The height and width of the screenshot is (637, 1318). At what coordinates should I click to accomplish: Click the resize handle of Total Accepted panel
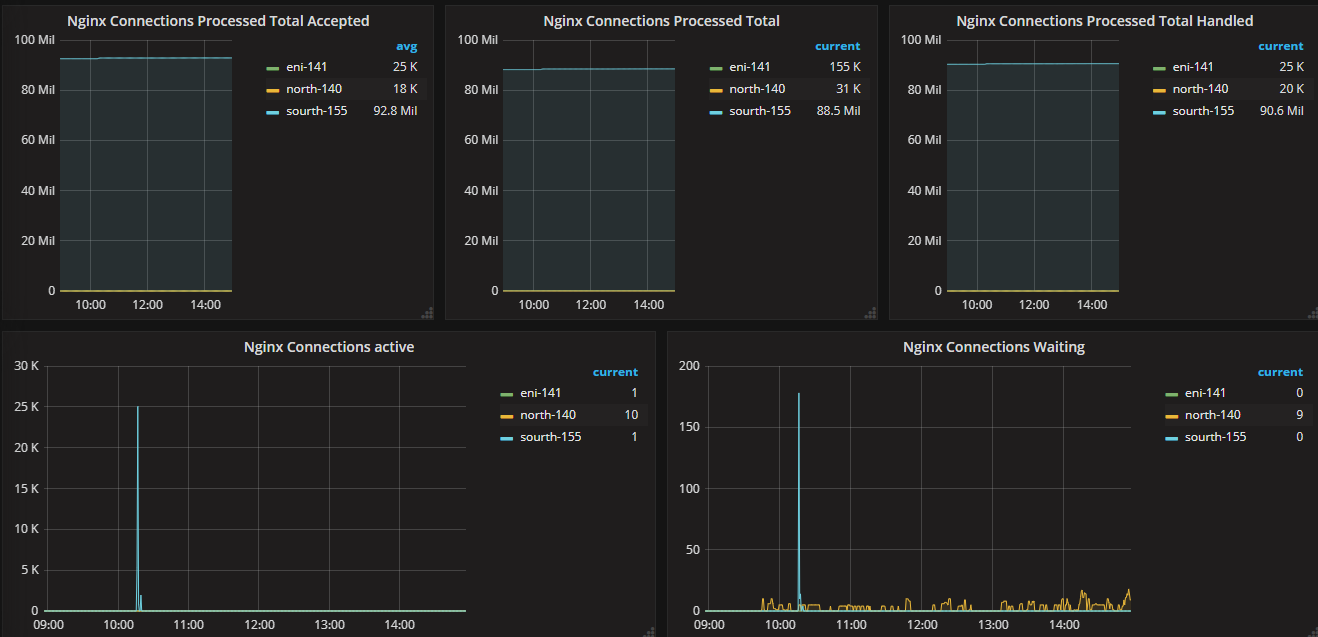[x=427, y=313]
